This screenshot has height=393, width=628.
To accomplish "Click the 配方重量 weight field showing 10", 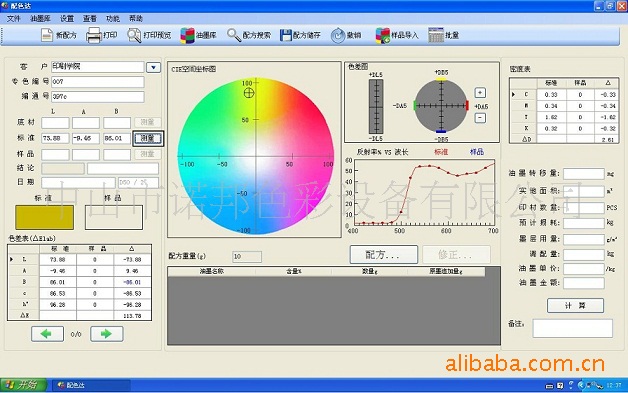I will (x=247, y=256).
